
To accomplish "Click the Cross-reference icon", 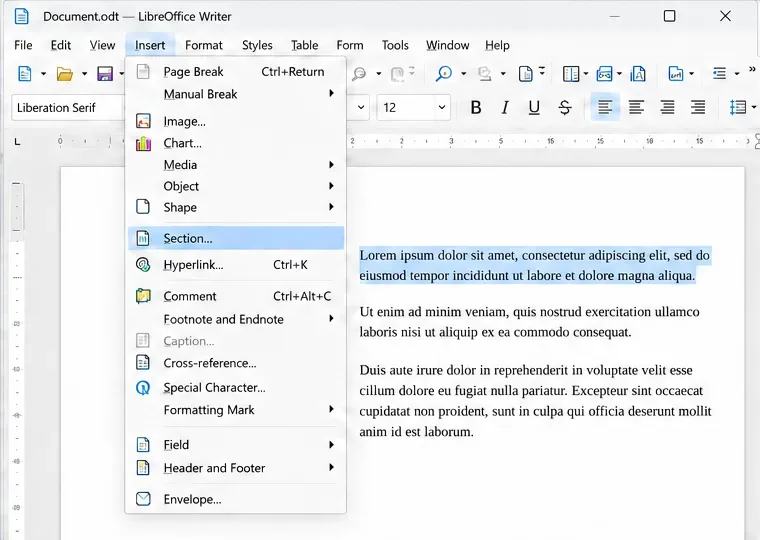I will [x=143, y=363].
